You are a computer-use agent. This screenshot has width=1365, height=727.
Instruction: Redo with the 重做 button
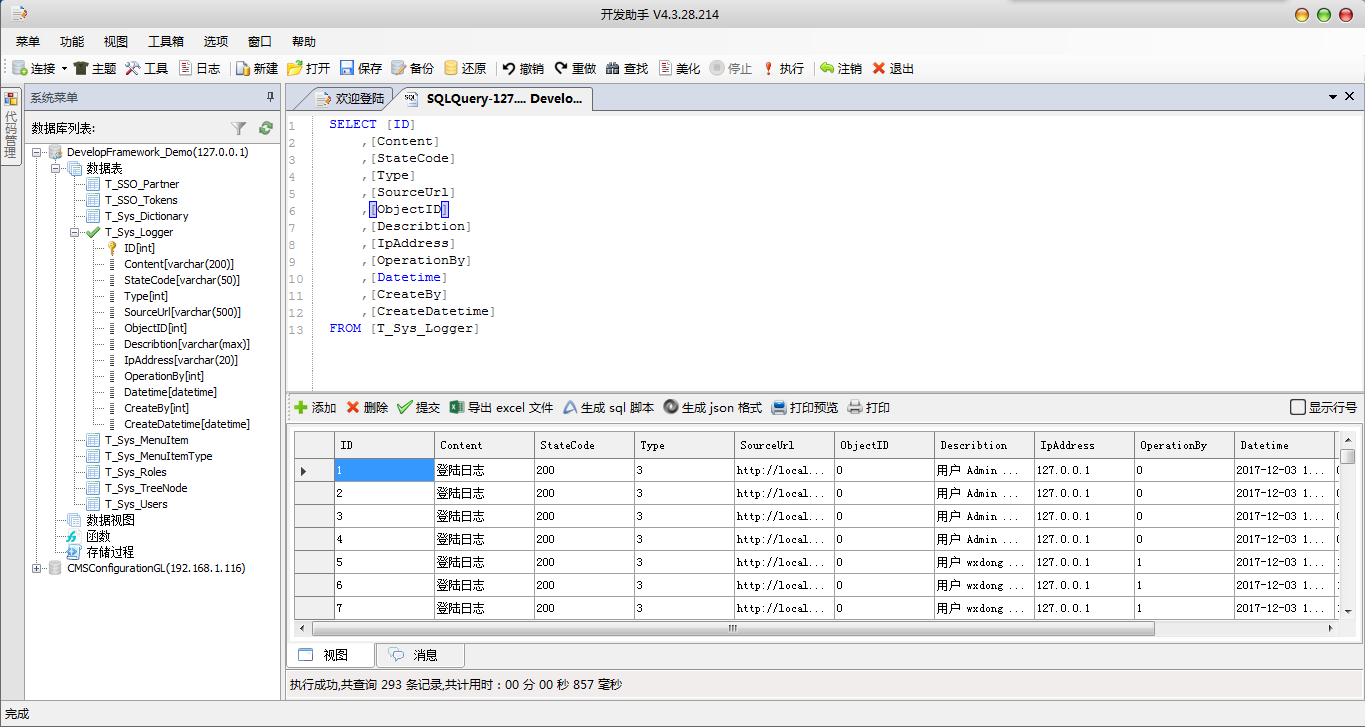coord(575,69)
